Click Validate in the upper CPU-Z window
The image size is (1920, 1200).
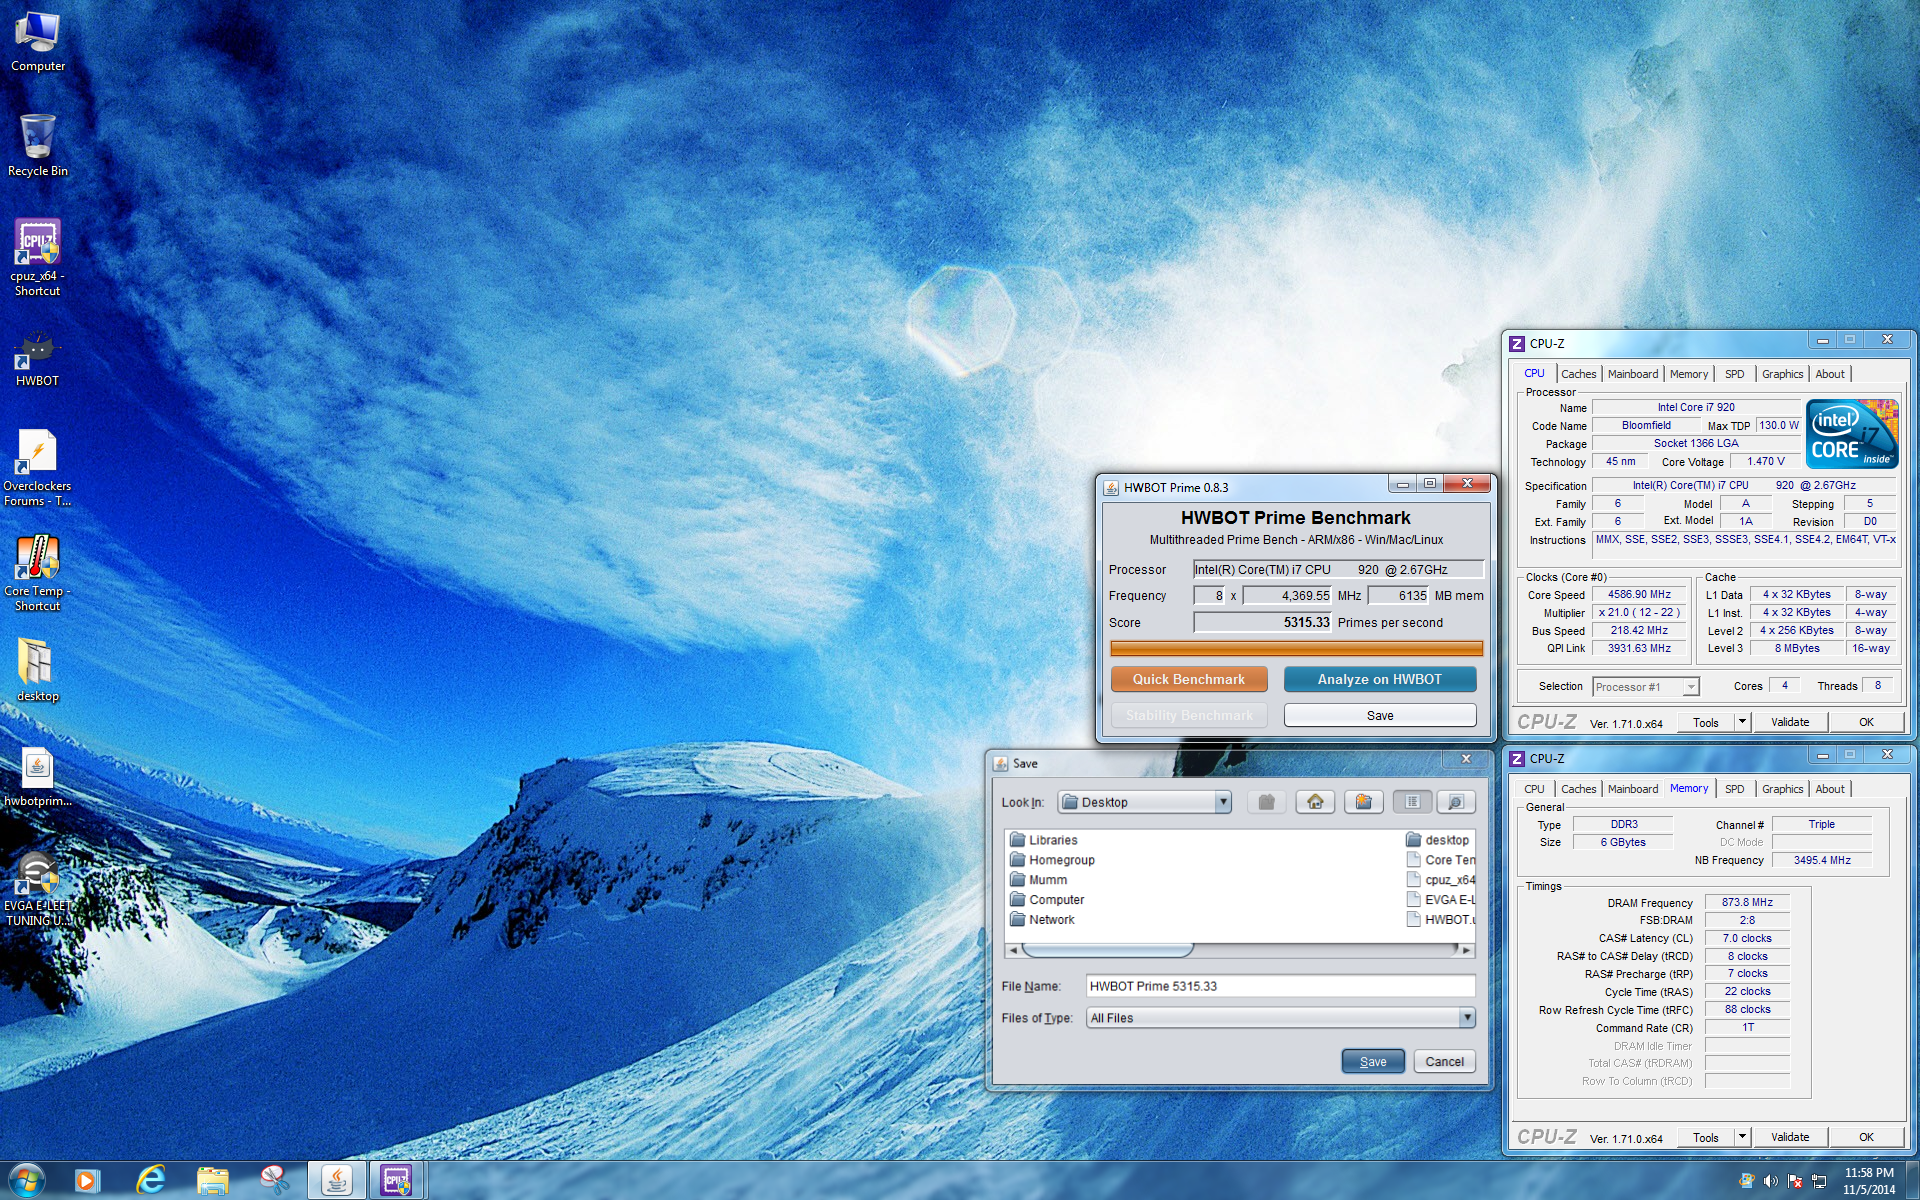pyautogui.click(x=1790, y=722)
